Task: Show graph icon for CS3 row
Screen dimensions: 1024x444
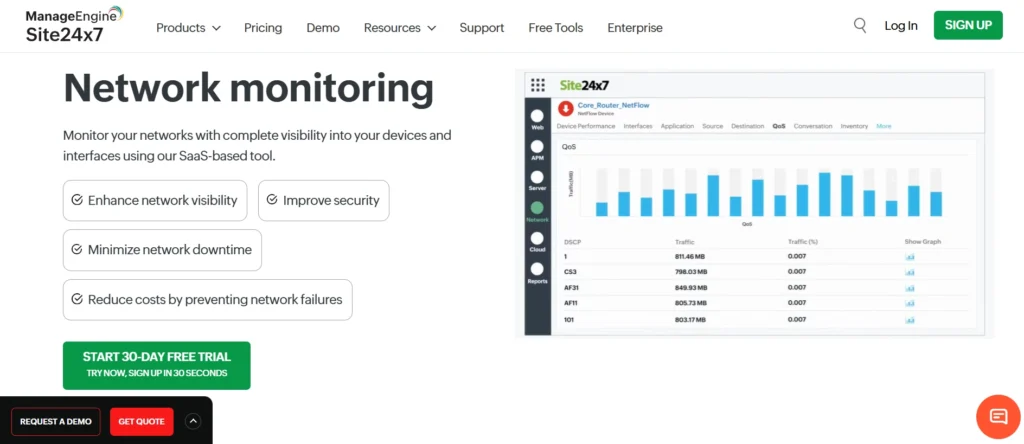Action: pyautogui.click(x=910, y=272)
